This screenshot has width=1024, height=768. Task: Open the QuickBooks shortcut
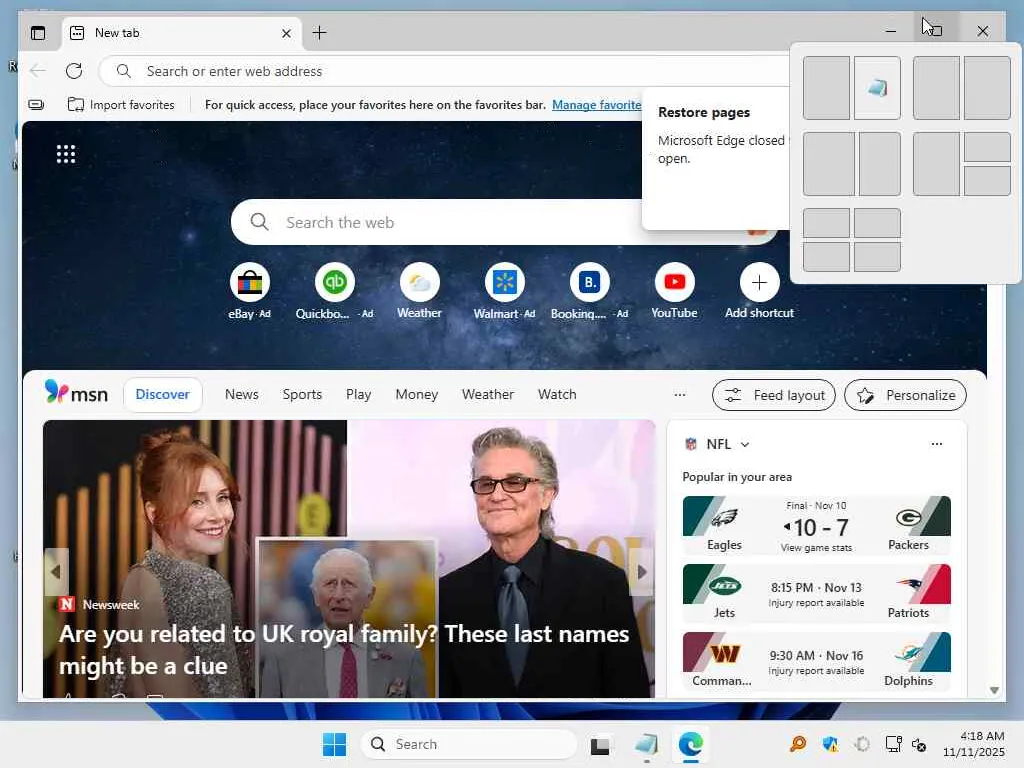coord(334,291)
